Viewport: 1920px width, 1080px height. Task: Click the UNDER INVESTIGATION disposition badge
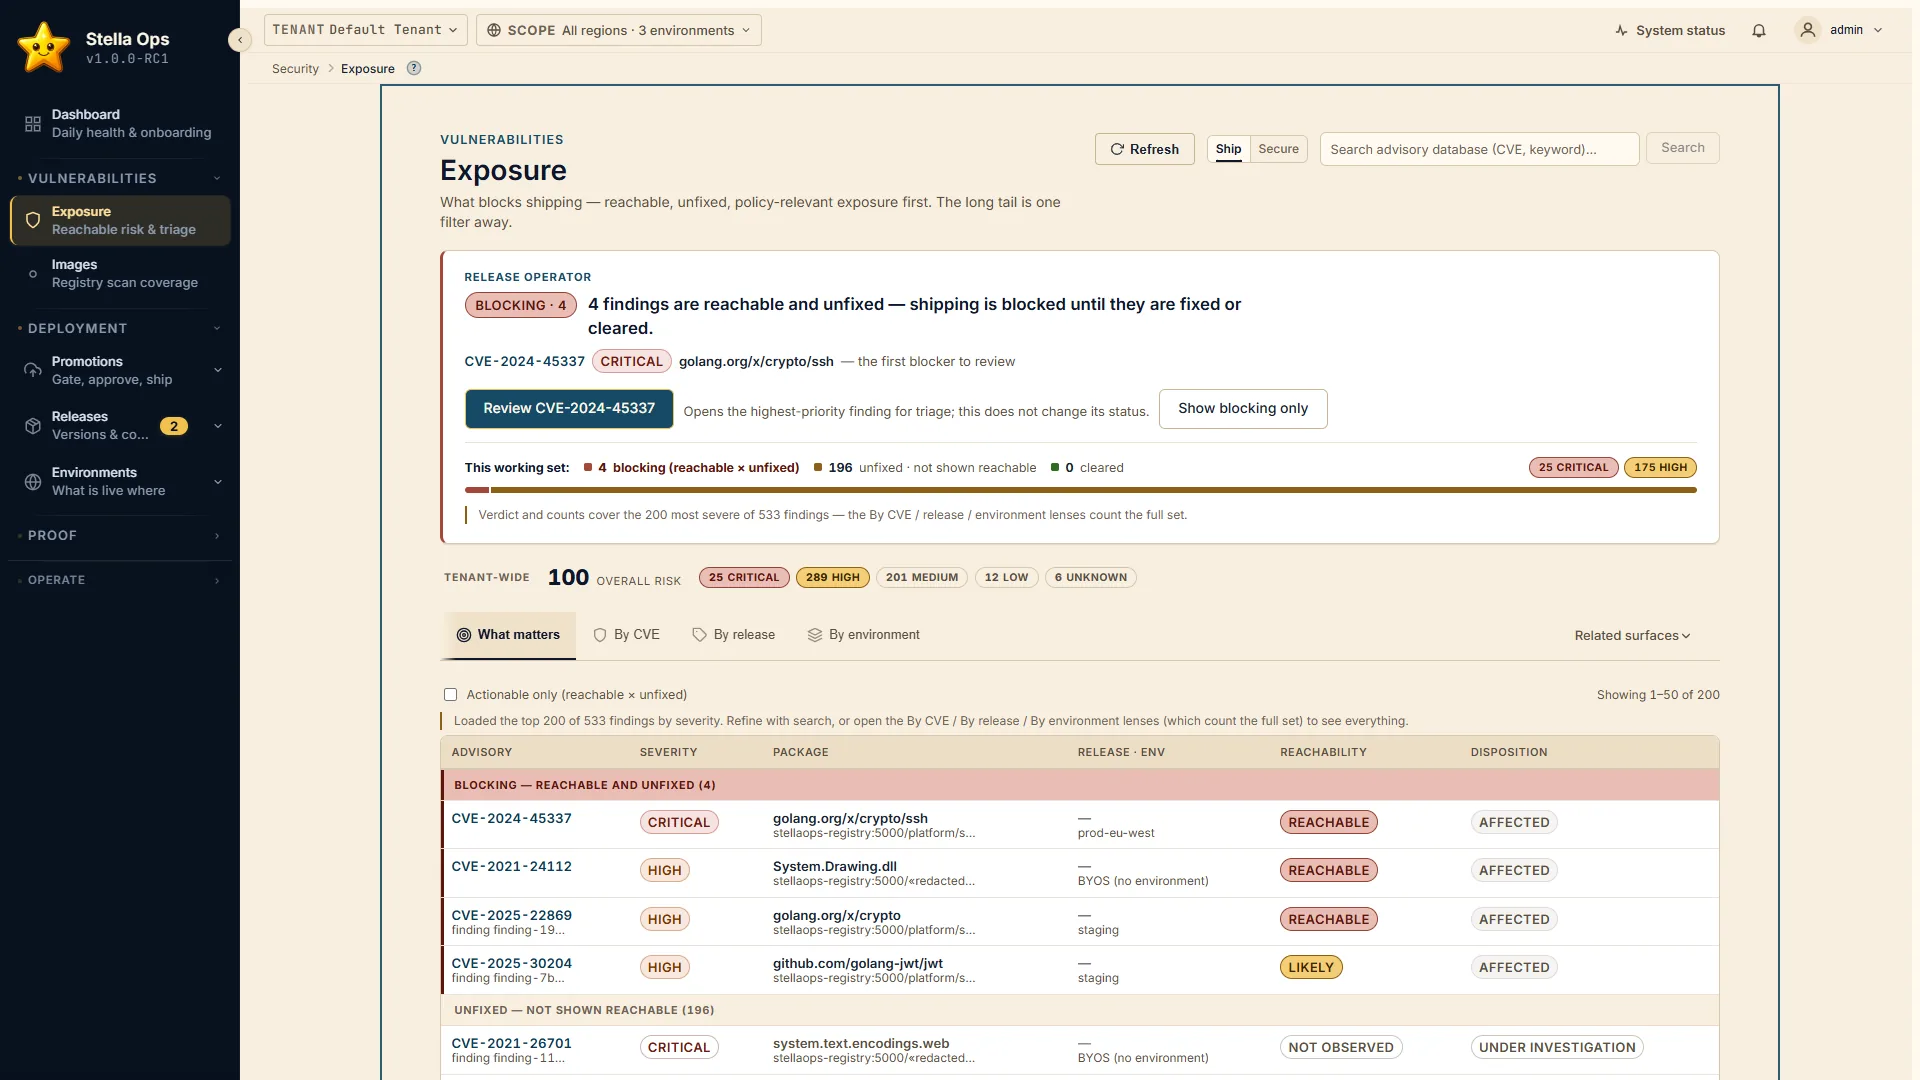click(1557, 1048)
